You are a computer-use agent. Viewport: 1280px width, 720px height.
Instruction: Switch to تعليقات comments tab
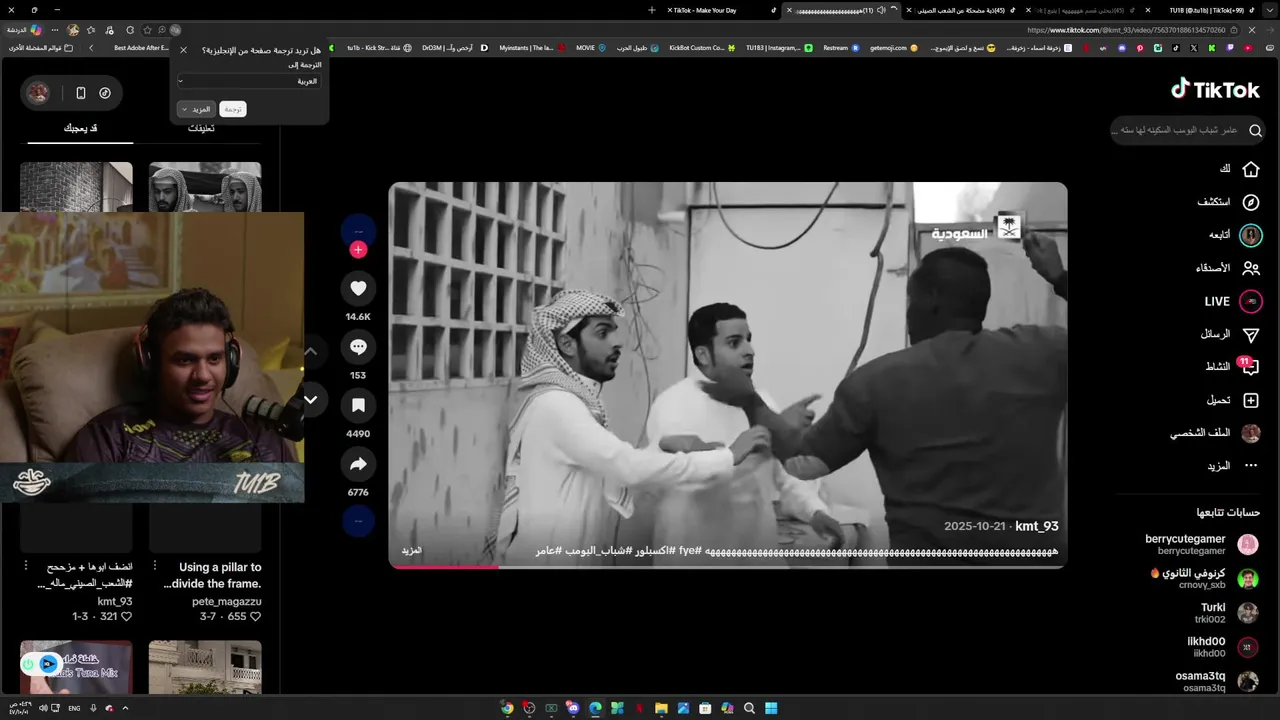202,128
